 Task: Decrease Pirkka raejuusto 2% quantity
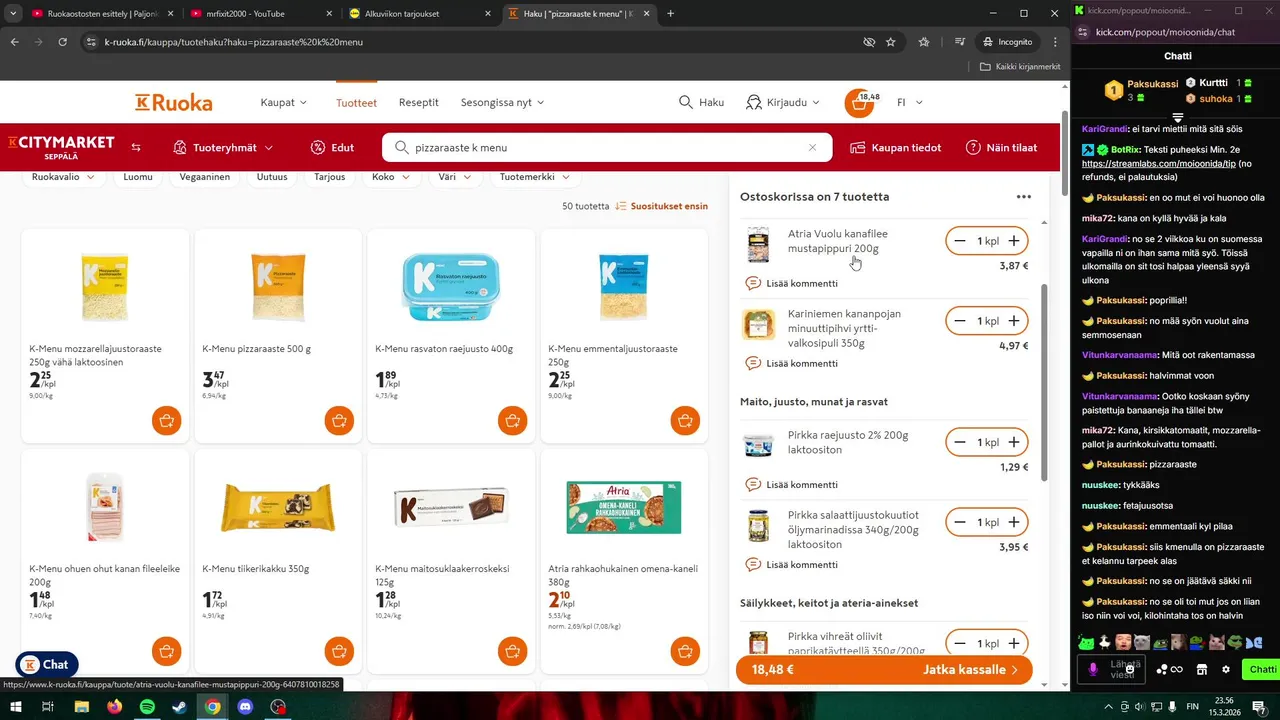(960, 442)
